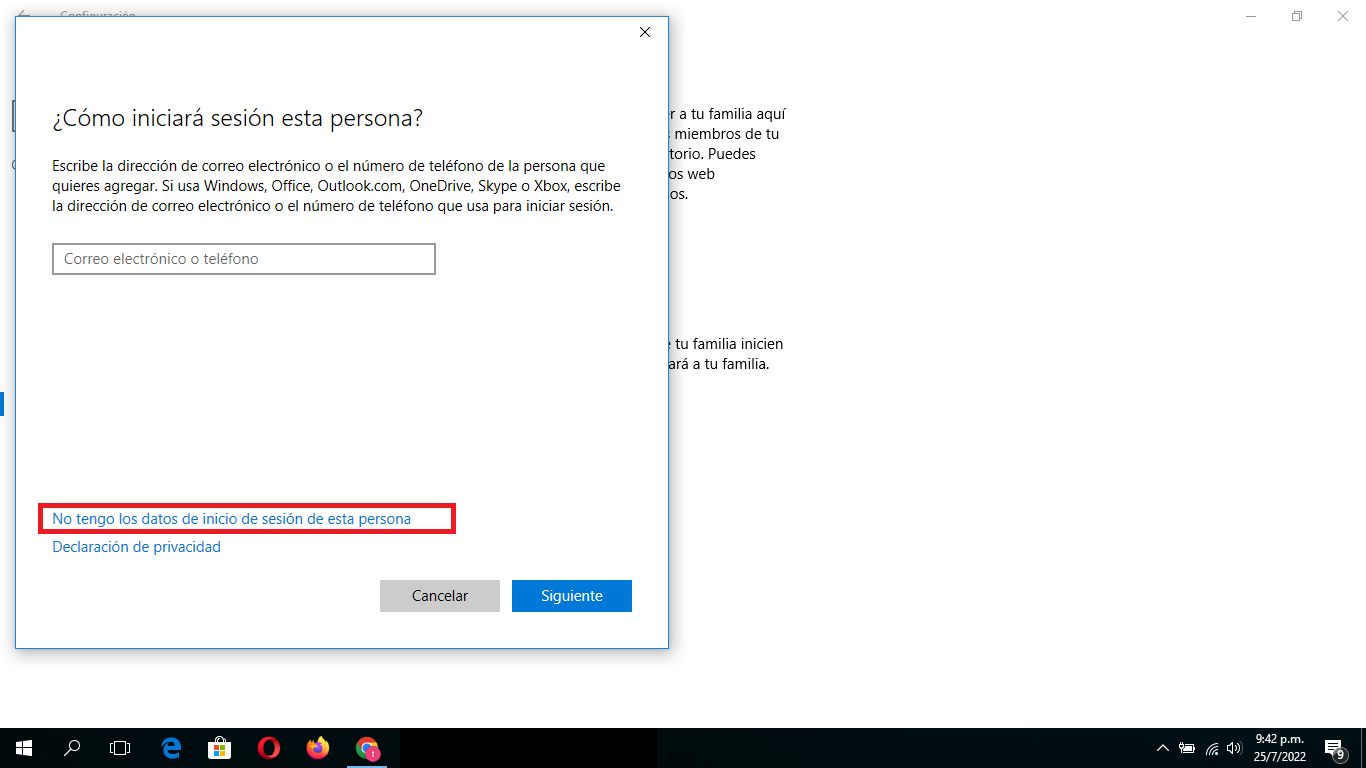This screenshot has height=768, width=1366.
Task: Minimize the Configuración window
Action: tap(1251, 16)
